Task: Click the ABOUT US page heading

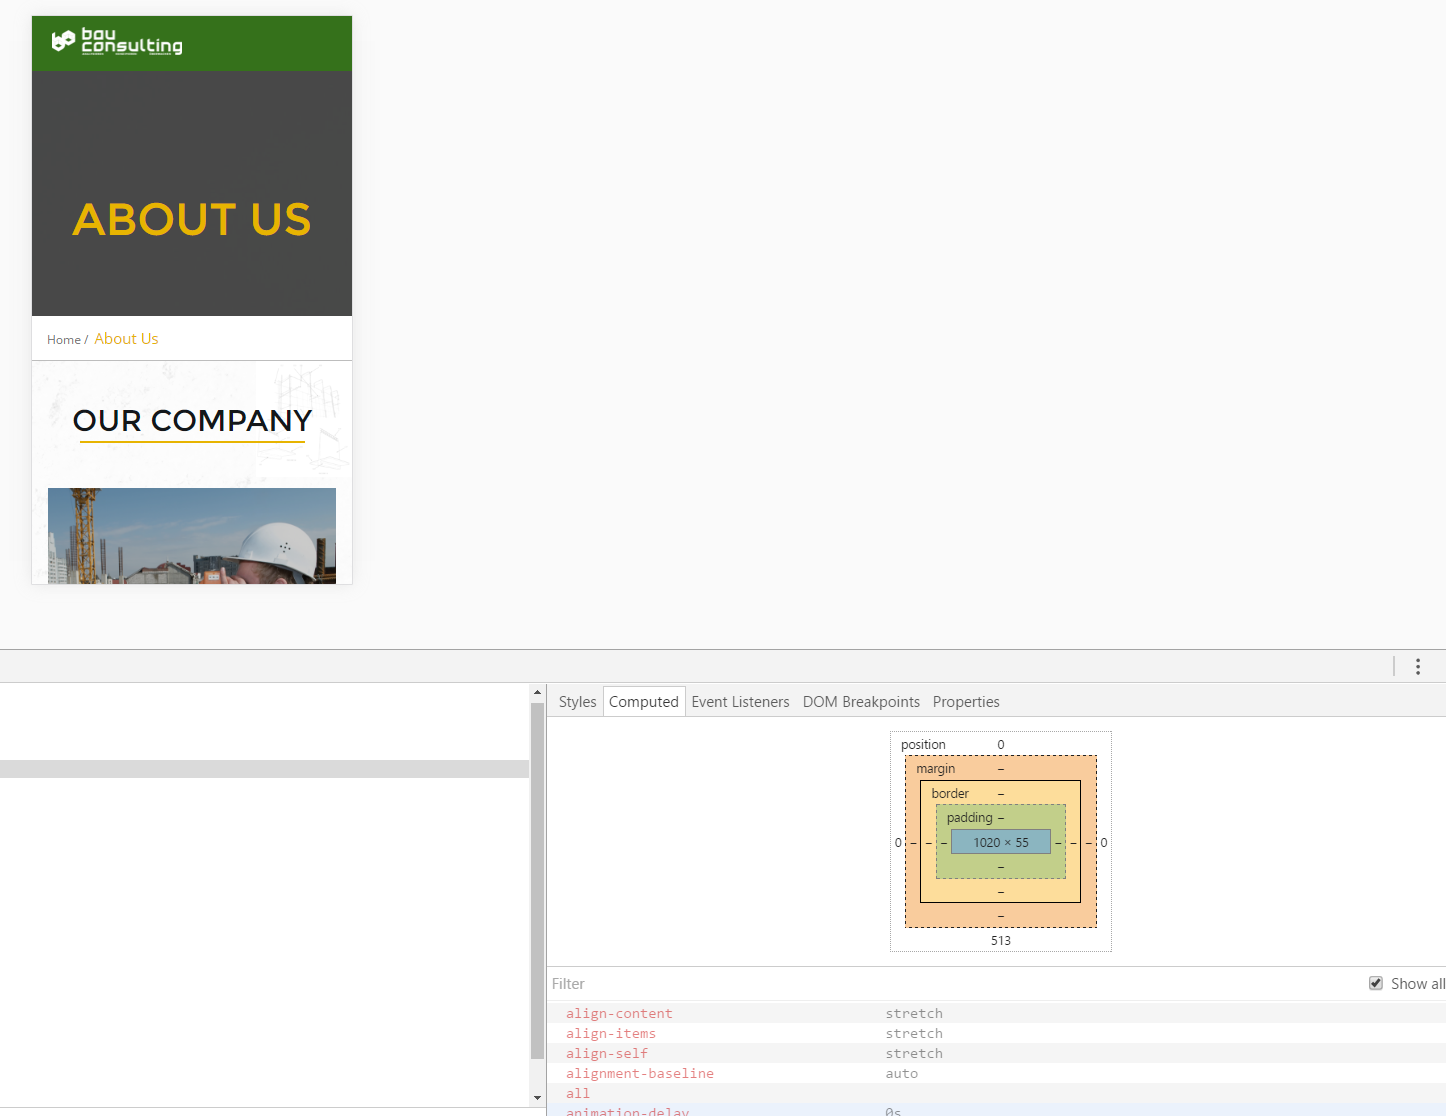Action: click(x=192, y=219)
